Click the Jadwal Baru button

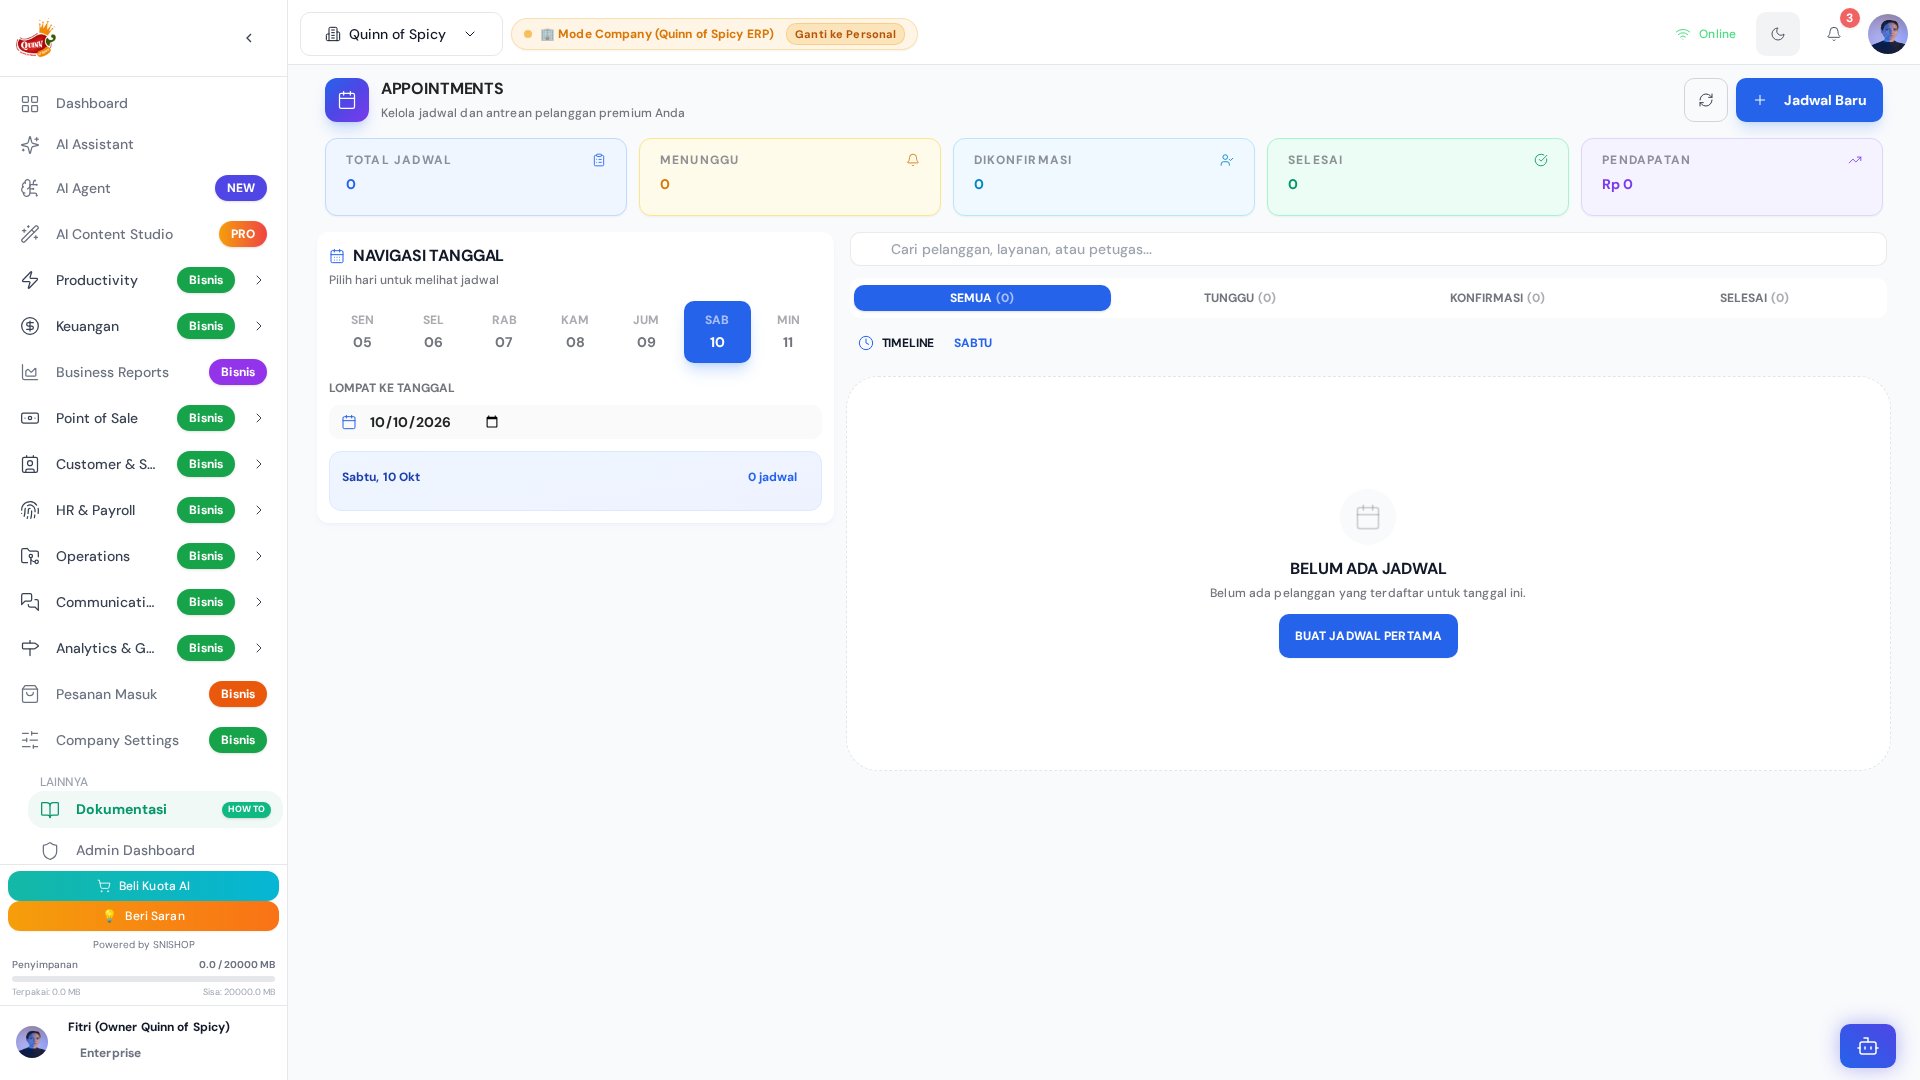[1809, 100]
